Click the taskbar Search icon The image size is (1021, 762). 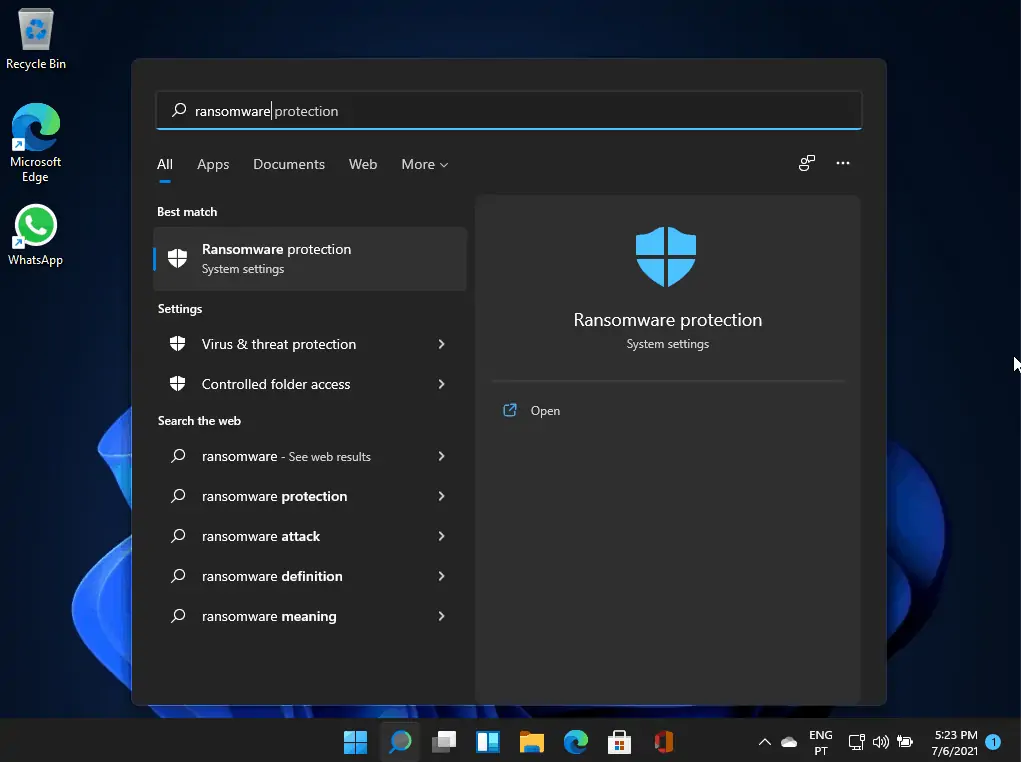pyautogui.click(x=400, y=742)
